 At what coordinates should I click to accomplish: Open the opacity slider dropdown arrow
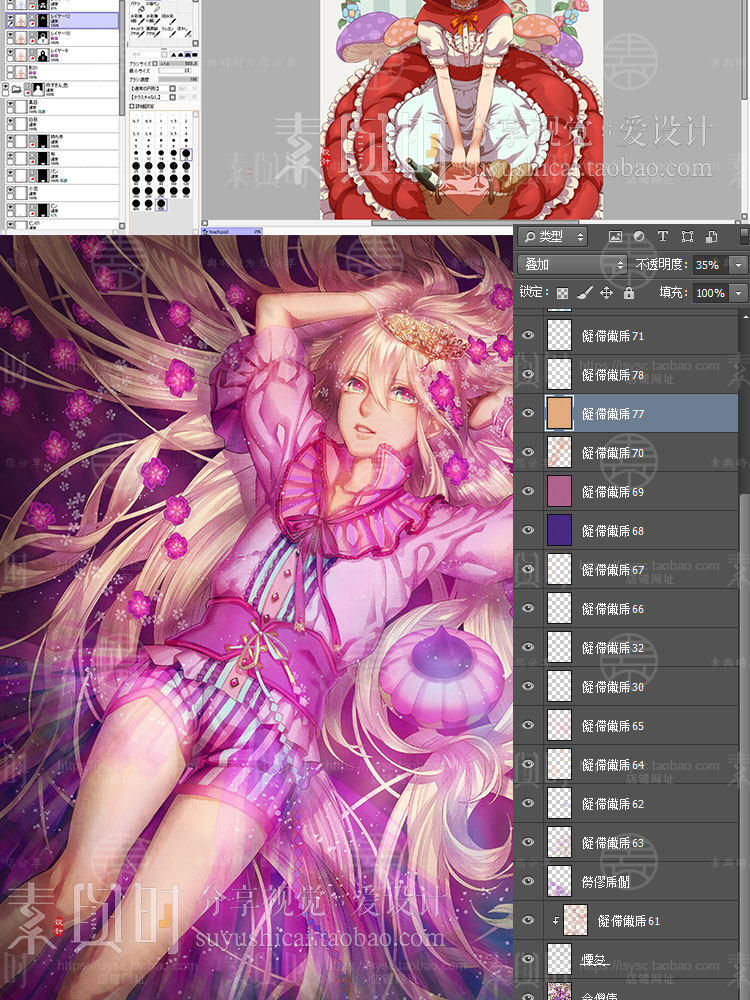click(x=739, y=265)
